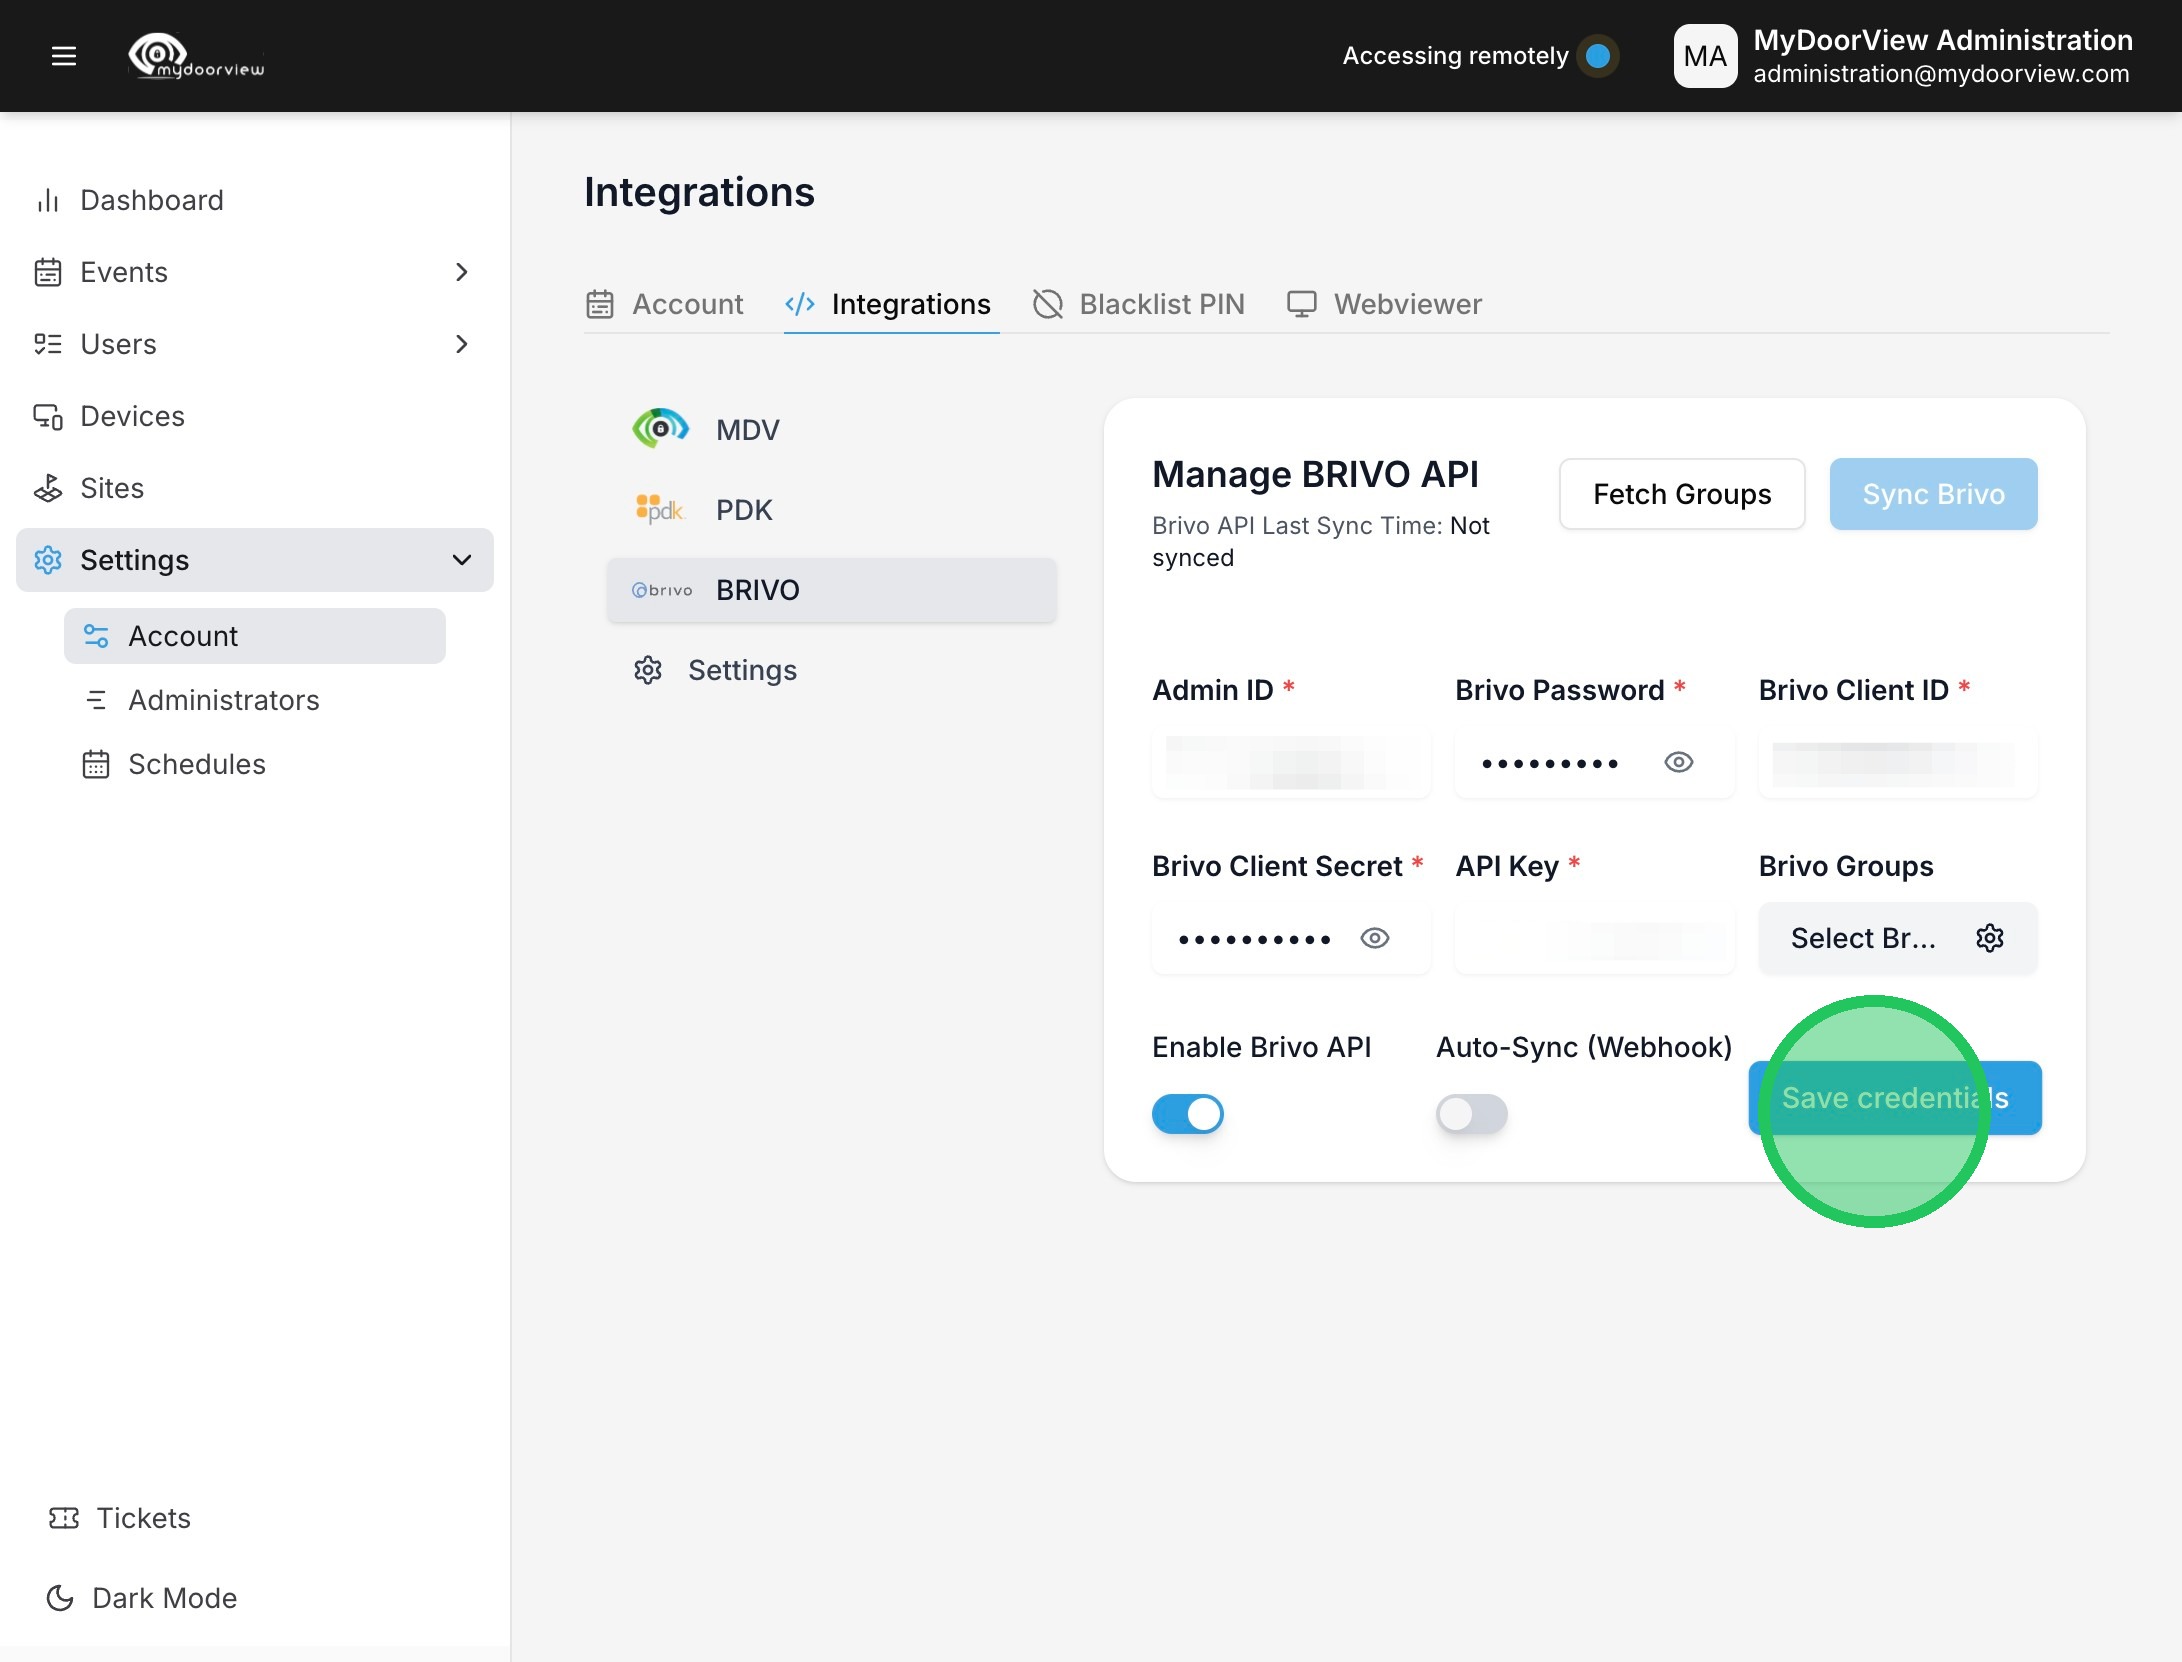Collapse the Settings sidebar section
This screenshot has width=2182, height=1662.
coord(461,560)
